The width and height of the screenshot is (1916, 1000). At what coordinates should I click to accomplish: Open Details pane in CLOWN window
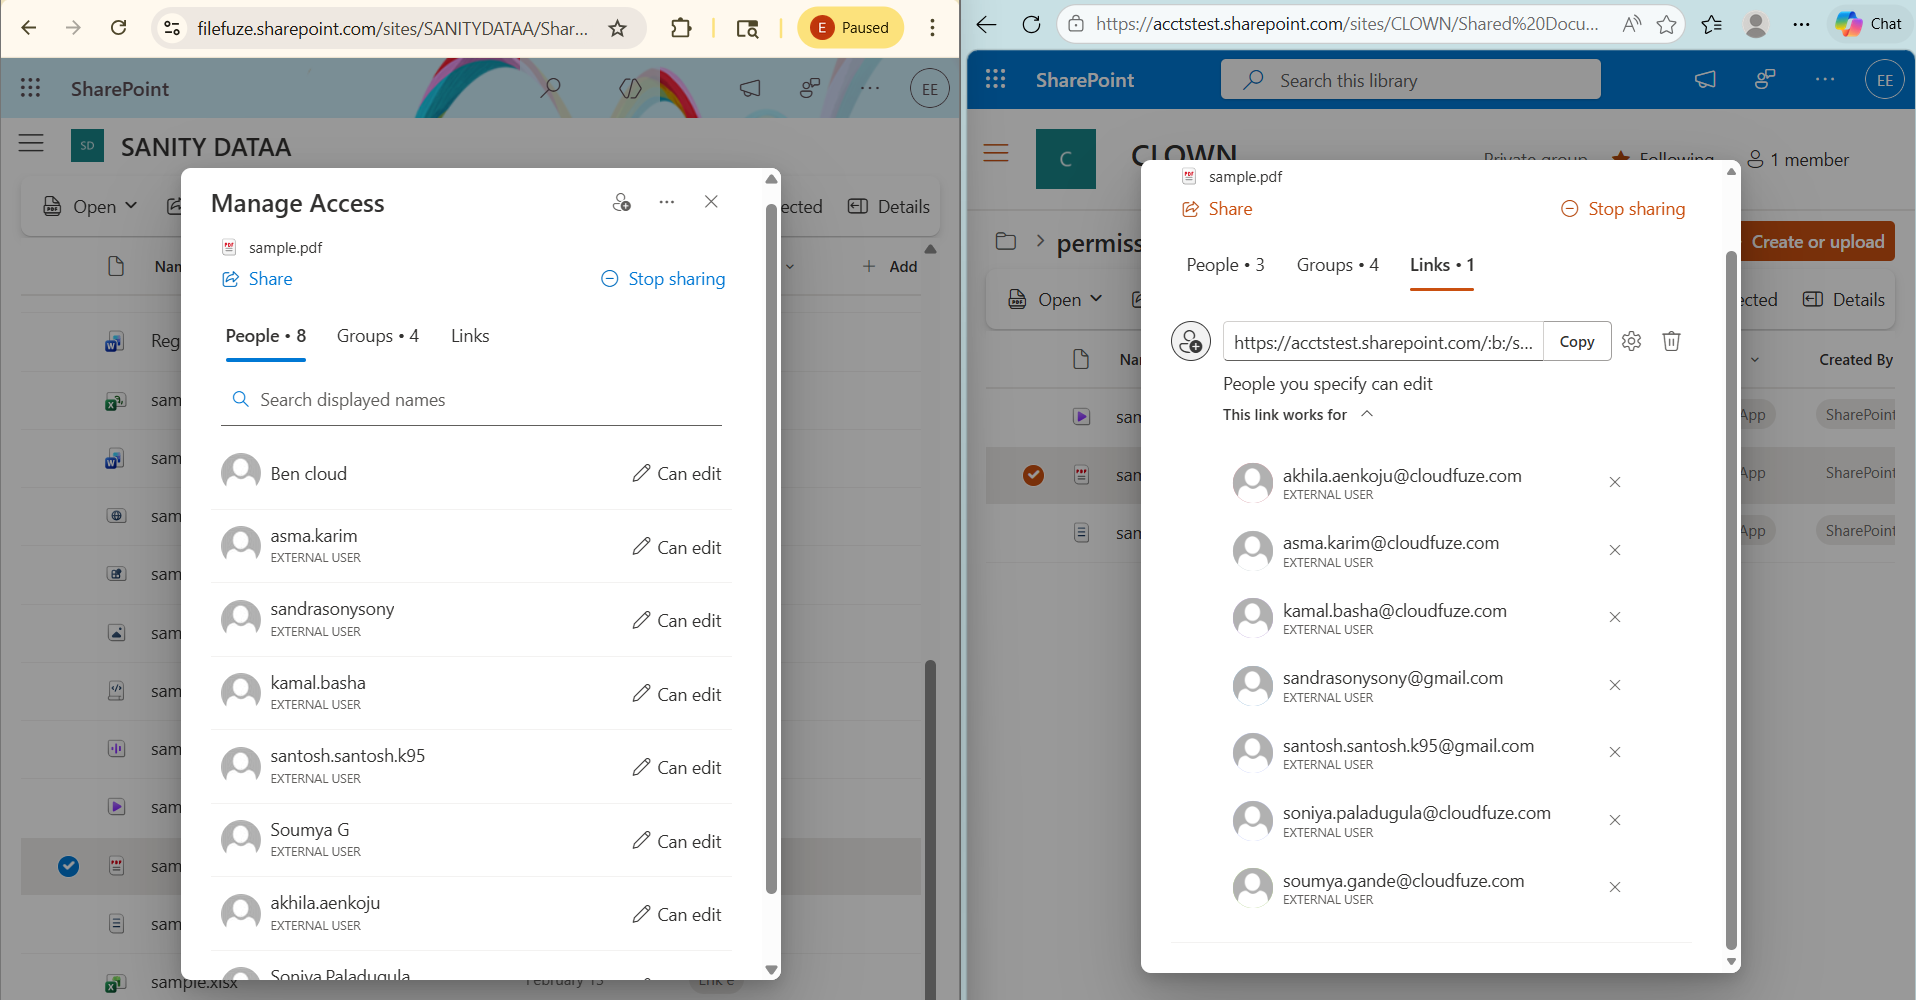click(x=1844, y=299)
